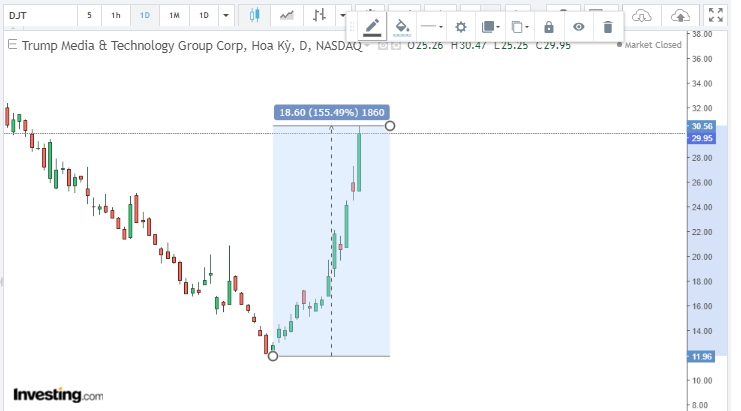
Task: Select the candlestick chart style icon
Action: tap(254, 16)
